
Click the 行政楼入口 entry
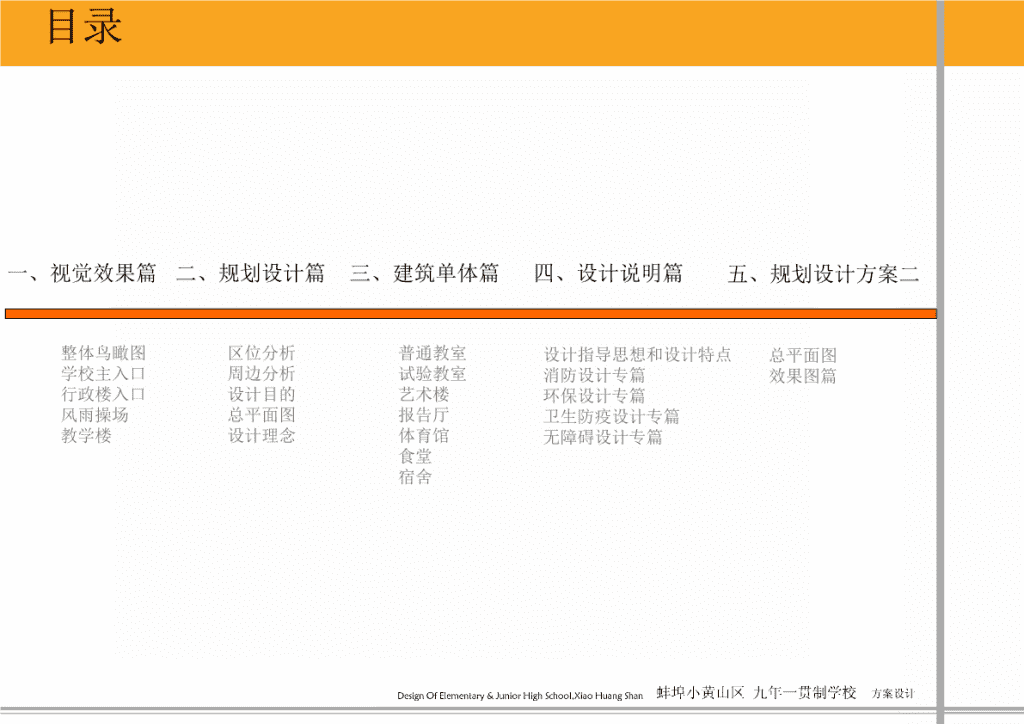point(103,394)
